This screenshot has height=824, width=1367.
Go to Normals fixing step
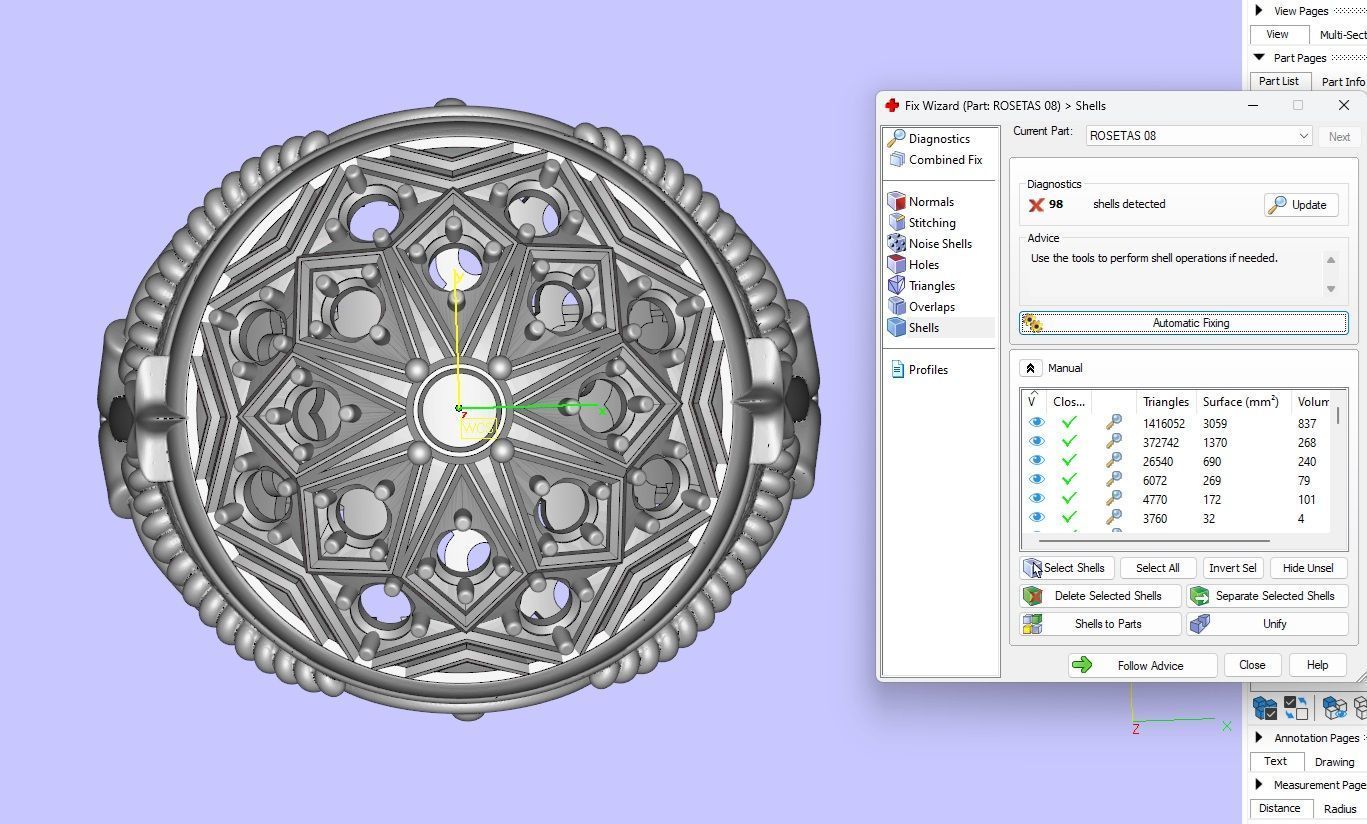click(920, 202)
